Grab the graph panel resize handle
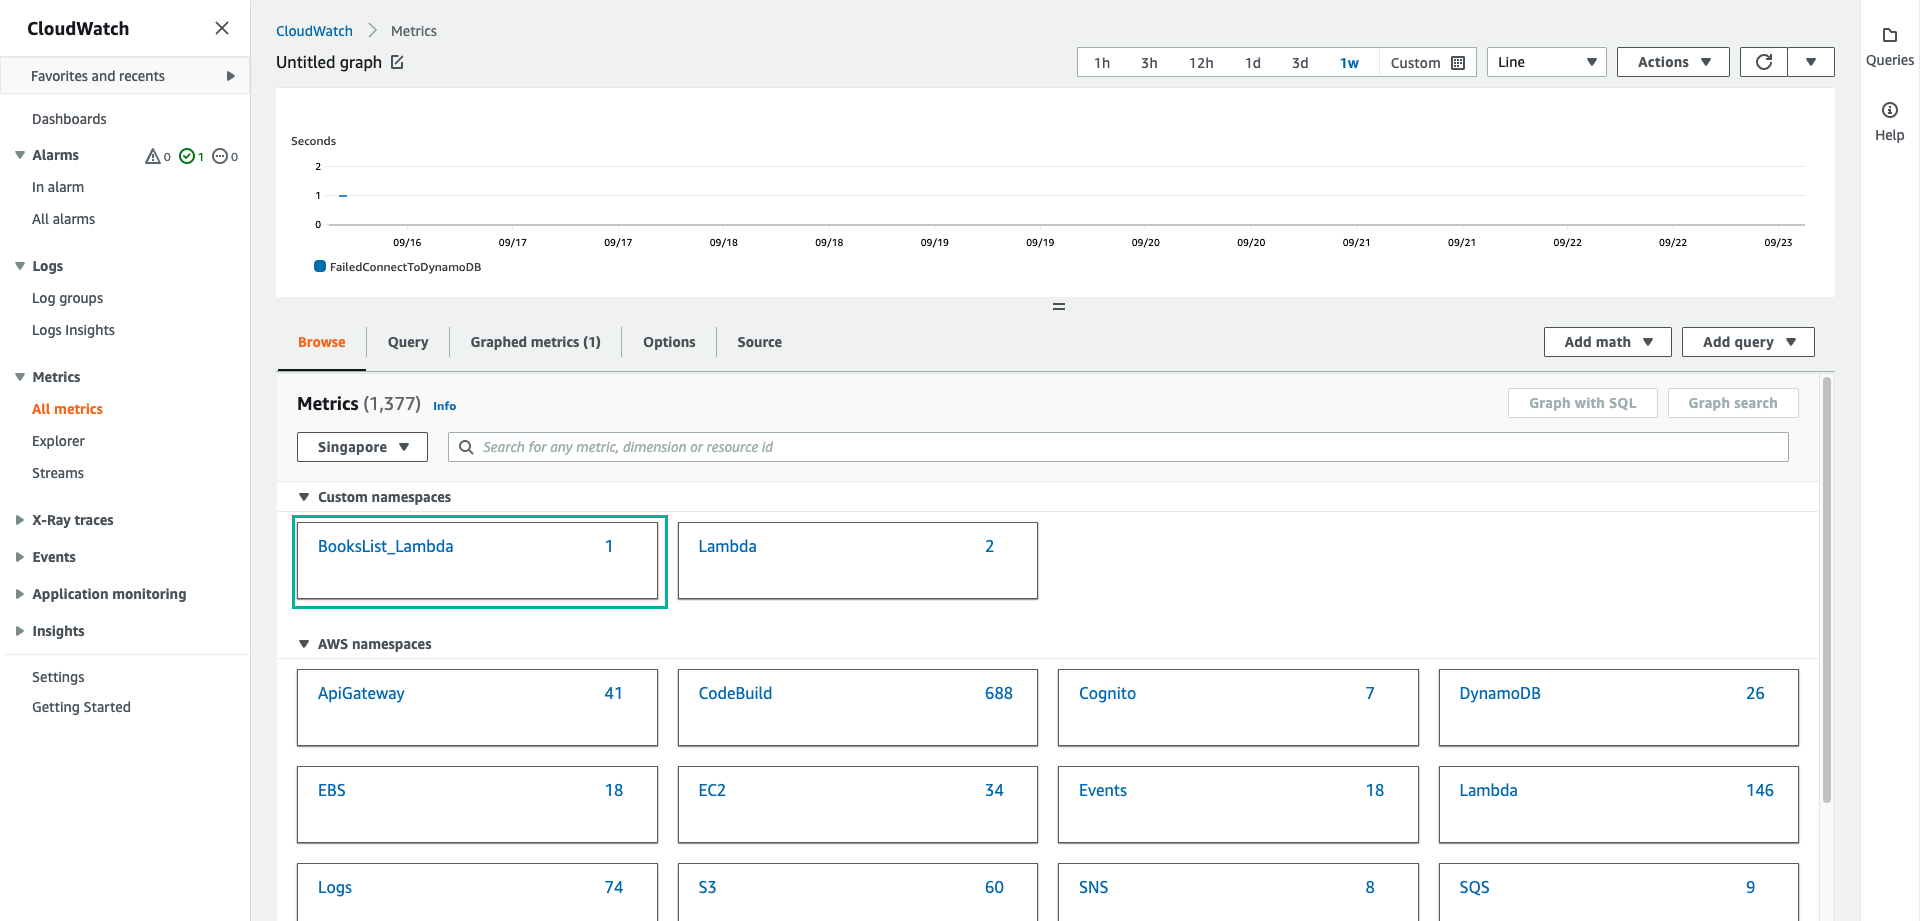This screenshot has height=921, width=1920. tap(1059, 306)
